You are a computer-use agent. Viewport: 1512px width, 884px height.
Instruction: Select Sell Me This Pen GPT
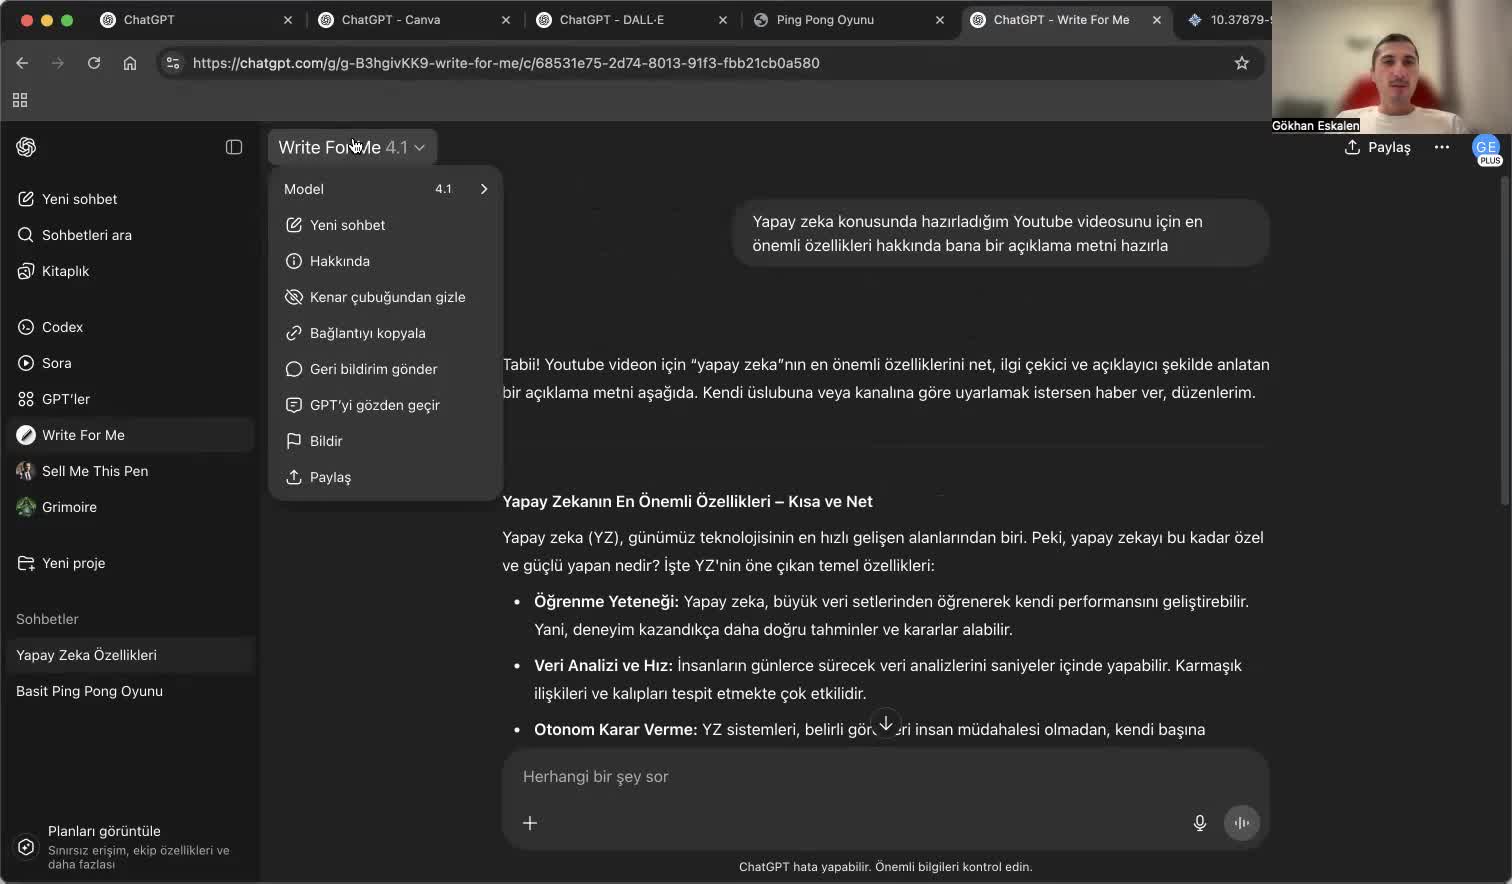(x=130, y=471)
